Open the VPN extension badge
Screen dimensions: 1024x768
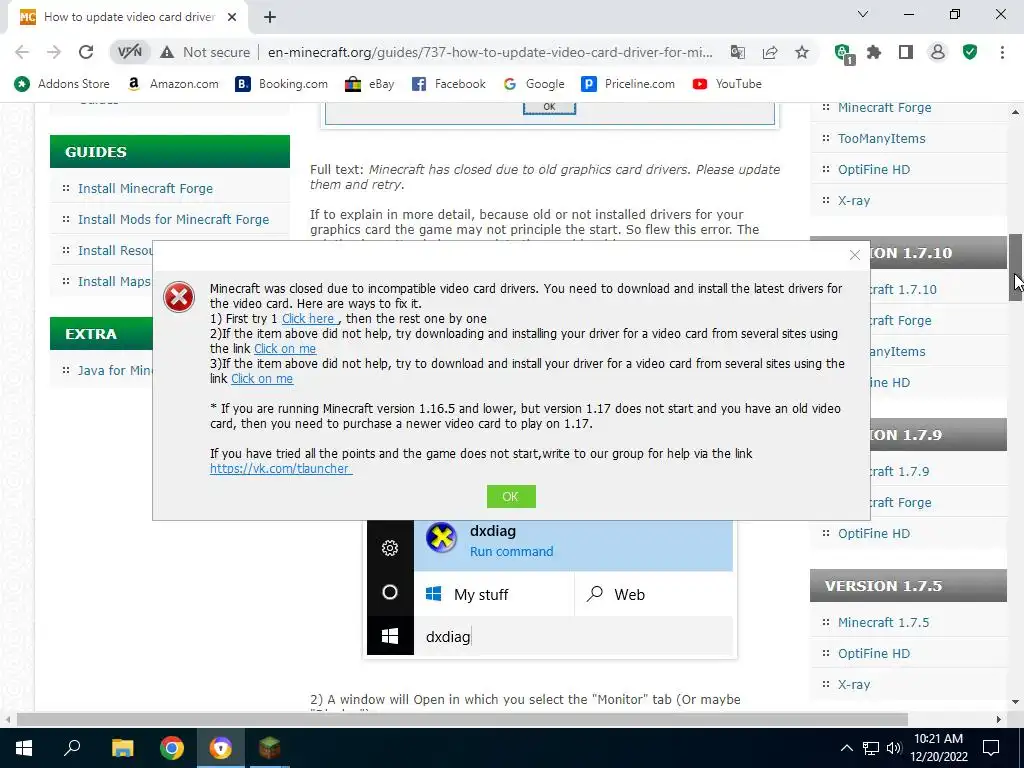pyautogui.click(x=129, y=52)
